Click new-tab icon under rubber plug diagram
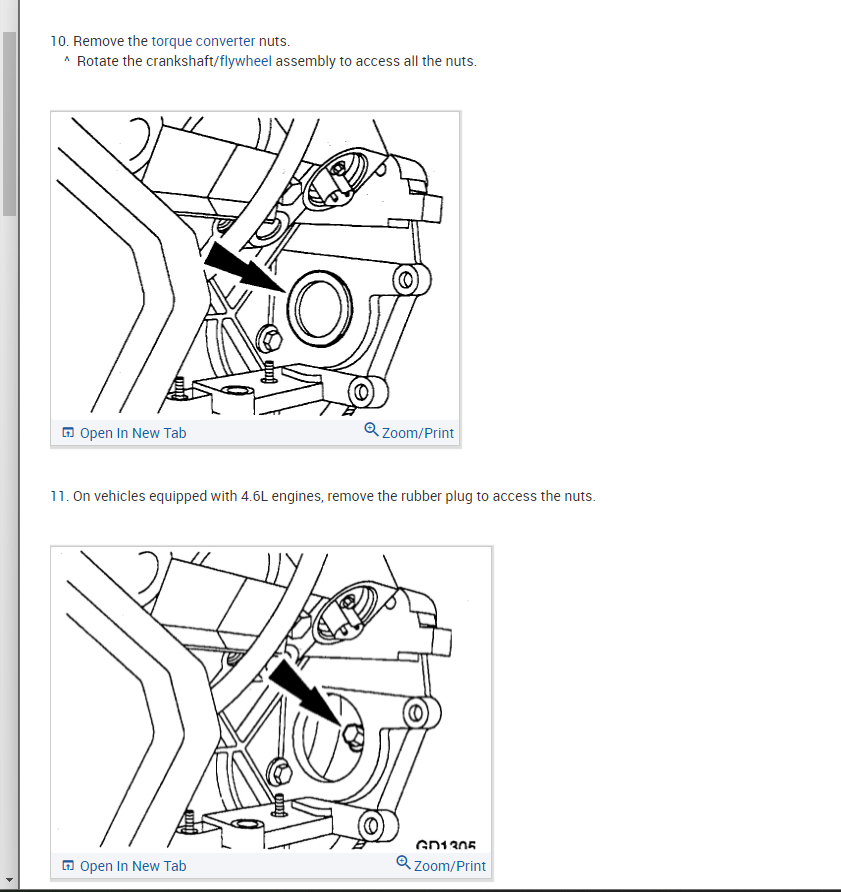Viewport: 841px width, 892px height. pyautogui.click(x=68, y=432)
